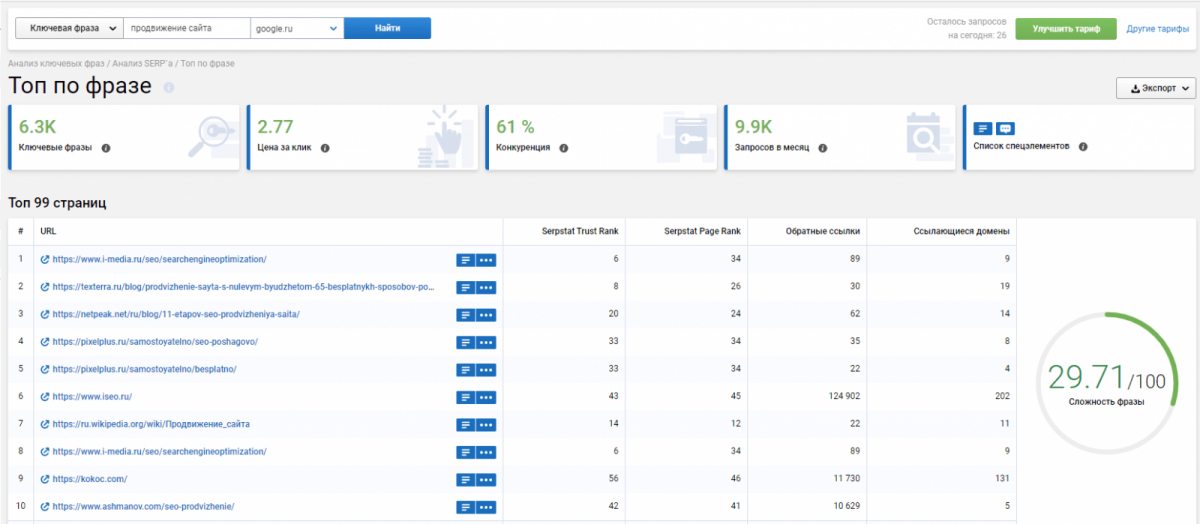Screen dimensions: 1200x524
Task: Go to 'Анализ ключевых фраз' breadcrumb
Action: pyautogui.click(x=56, y=64)
